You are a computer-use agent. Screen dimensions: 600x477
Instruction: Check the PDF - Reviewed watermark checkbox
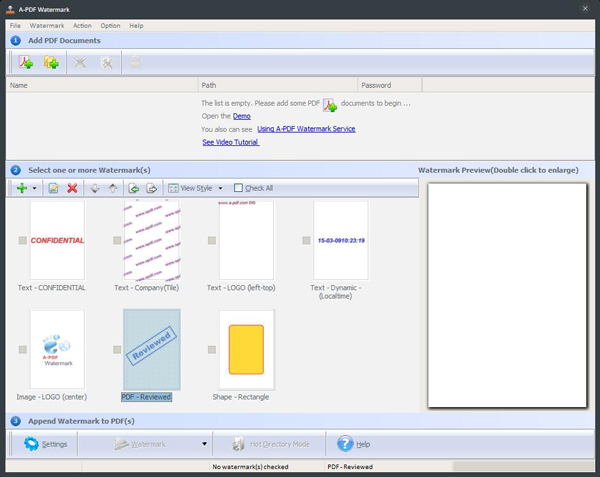pos(117,350)
